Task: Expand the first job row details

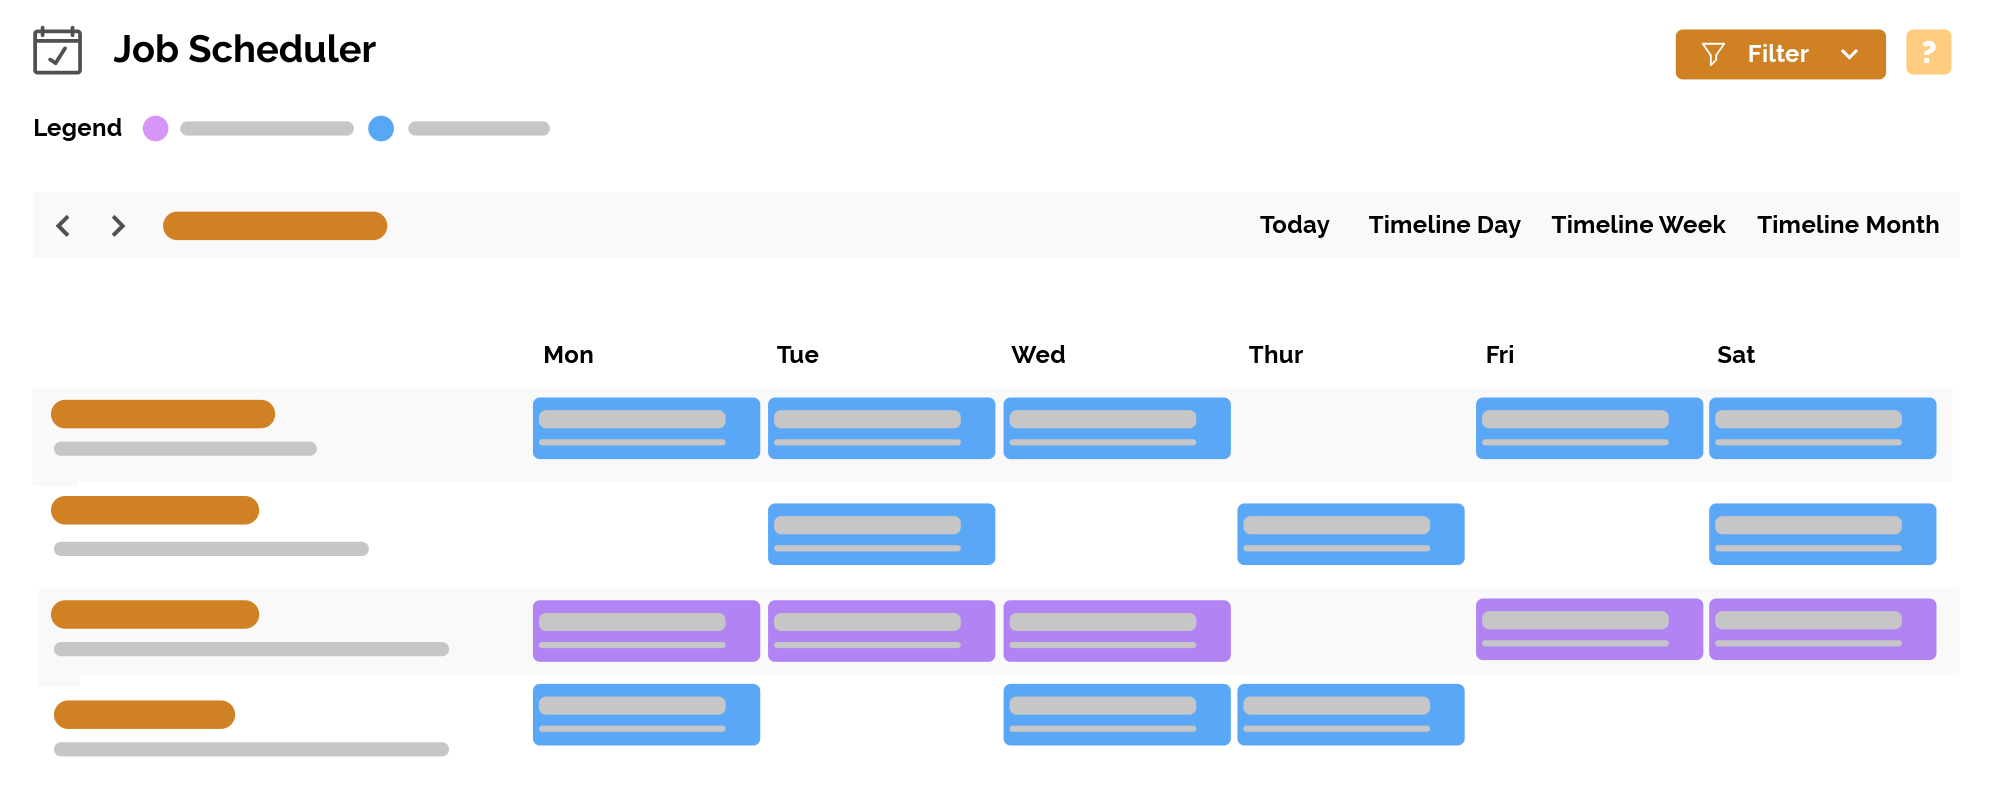Action: (163, 413)
